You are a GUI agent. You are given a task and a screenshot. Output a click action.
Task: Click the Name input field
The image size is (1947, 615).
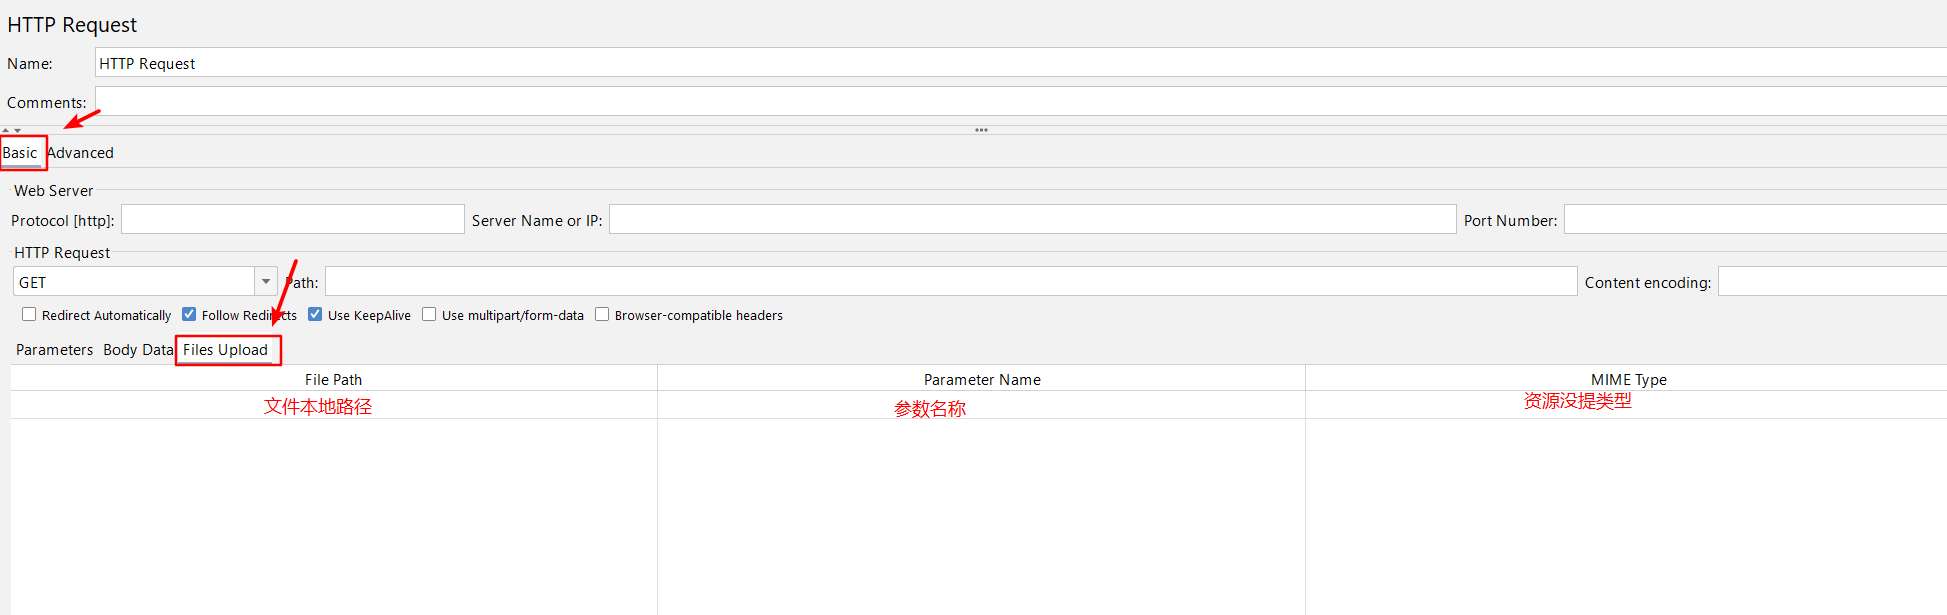(x=1000, y=63)
